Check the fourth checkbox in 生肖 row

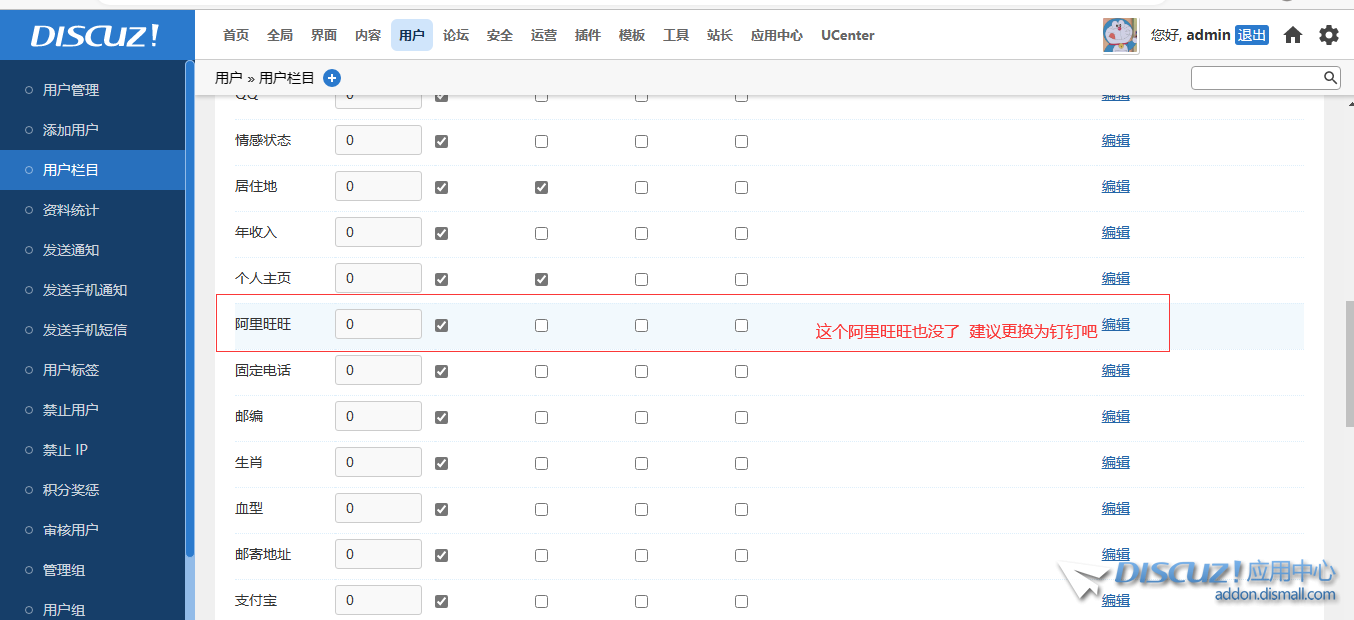click(x=741, y=463)
